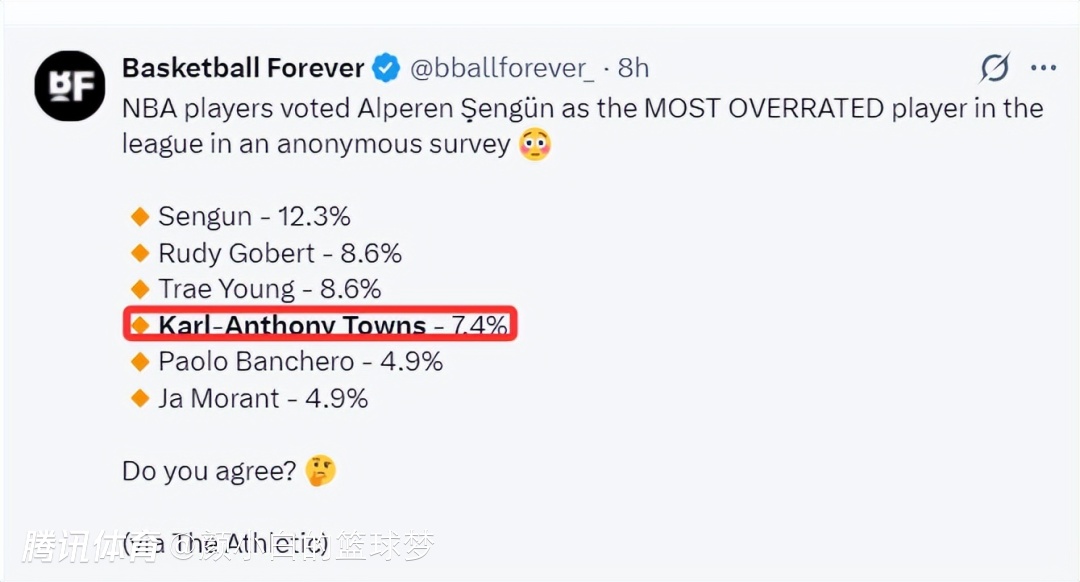This screenshot has height=582, width=1080.
Task: Click the MOST OVERRATED tweet text
Action: point(764,109)
